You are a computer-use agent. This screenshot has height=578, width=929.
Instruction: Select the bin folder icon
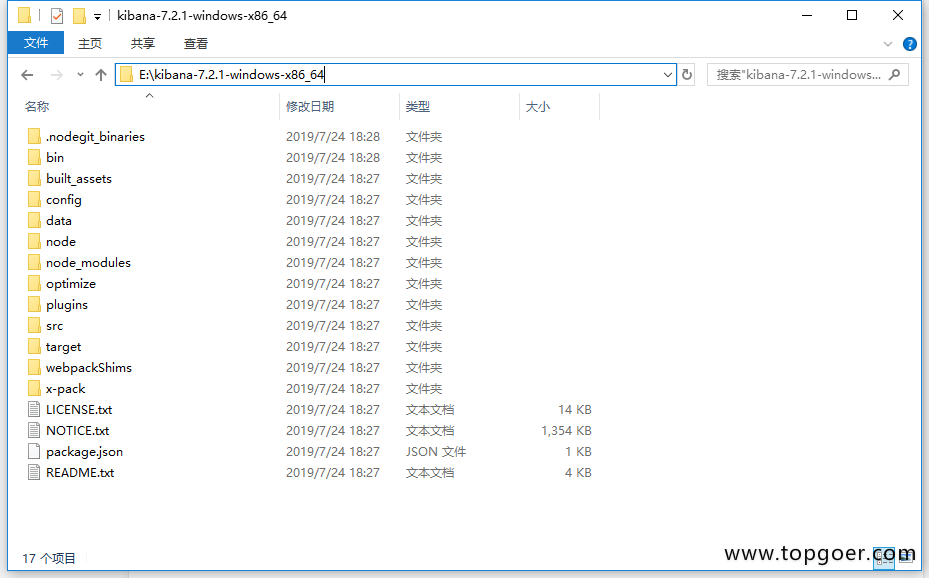(34, 158)
